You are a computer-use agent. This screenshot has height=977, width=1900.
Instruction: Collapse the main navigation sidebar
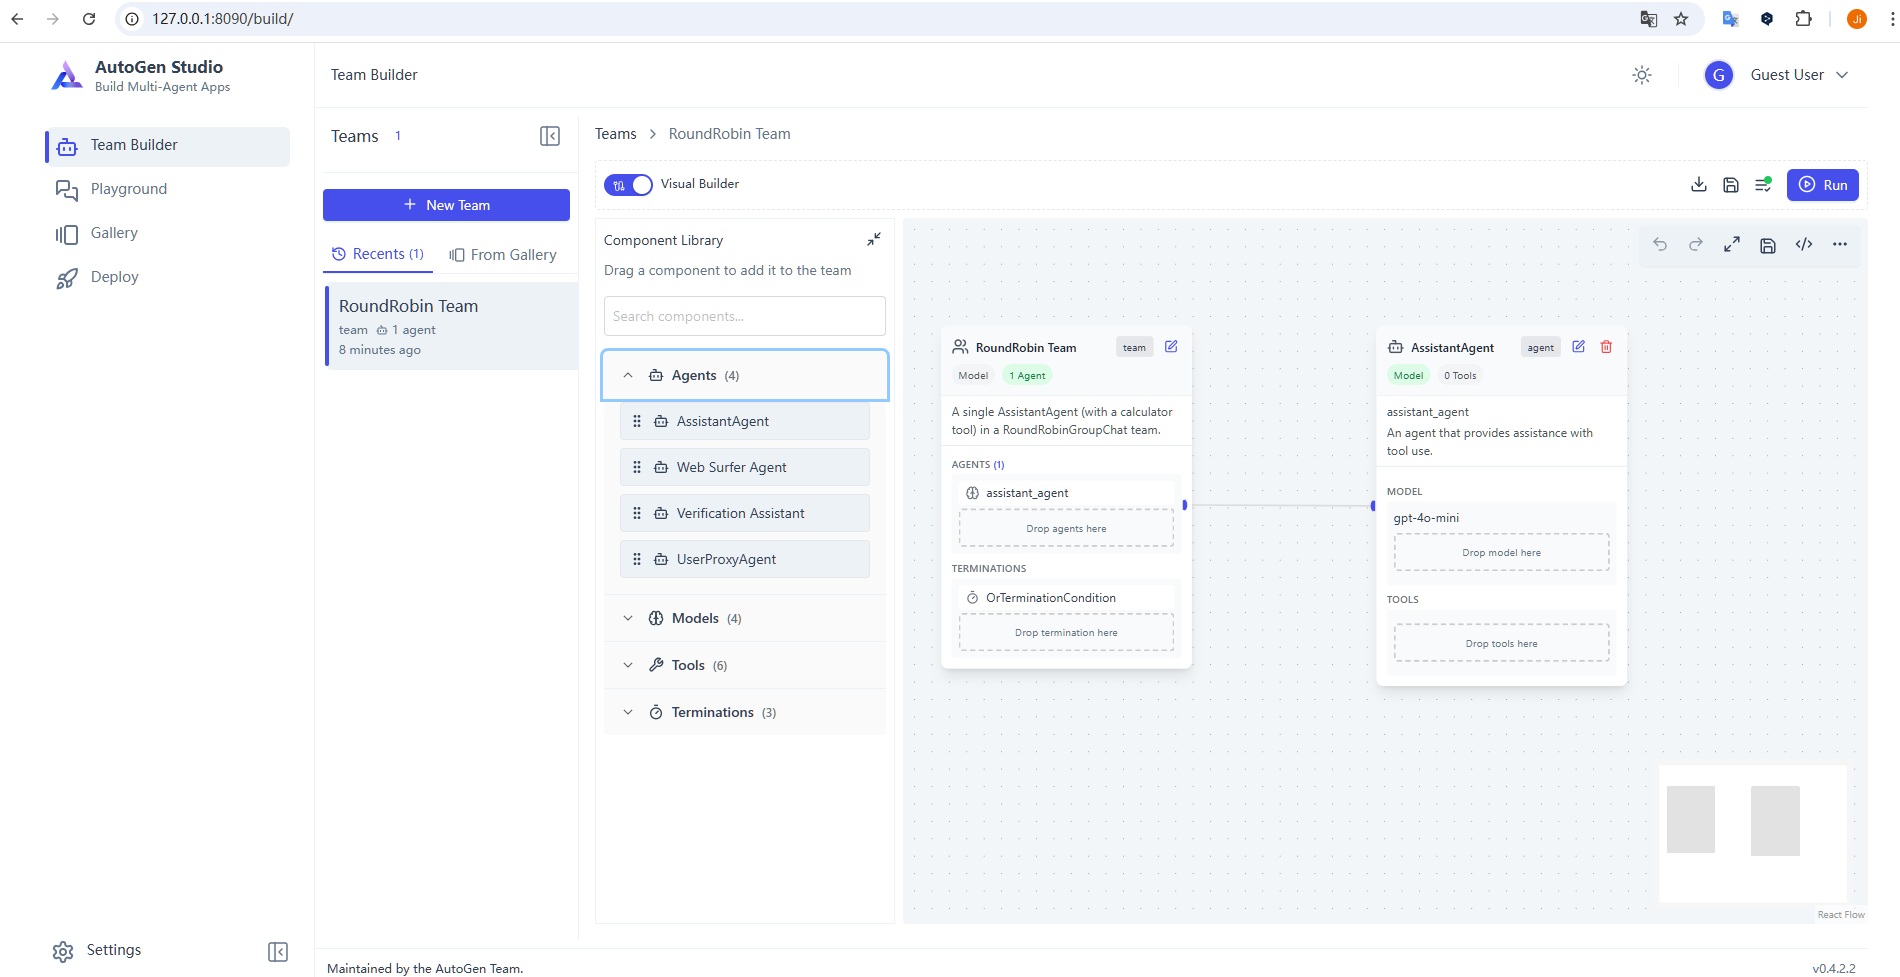[x=278, y=952]
